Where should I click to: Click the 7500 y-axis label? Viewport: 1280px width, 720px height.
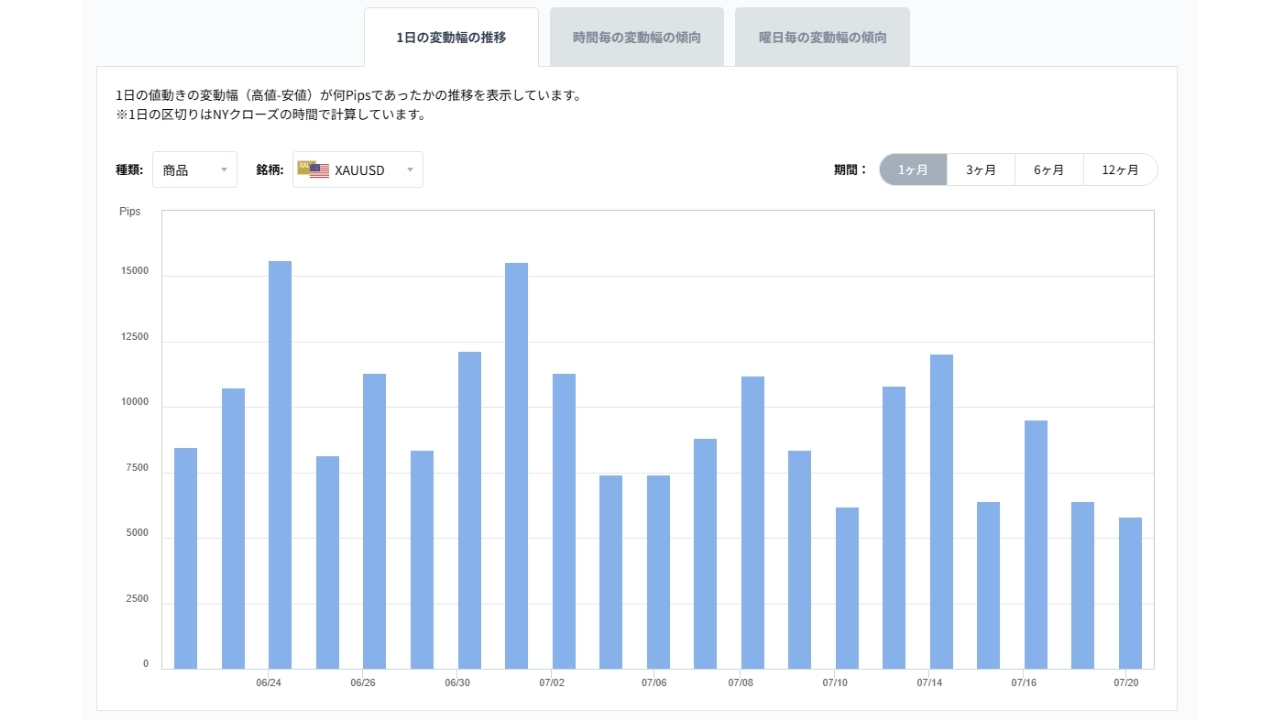(136, 468)
